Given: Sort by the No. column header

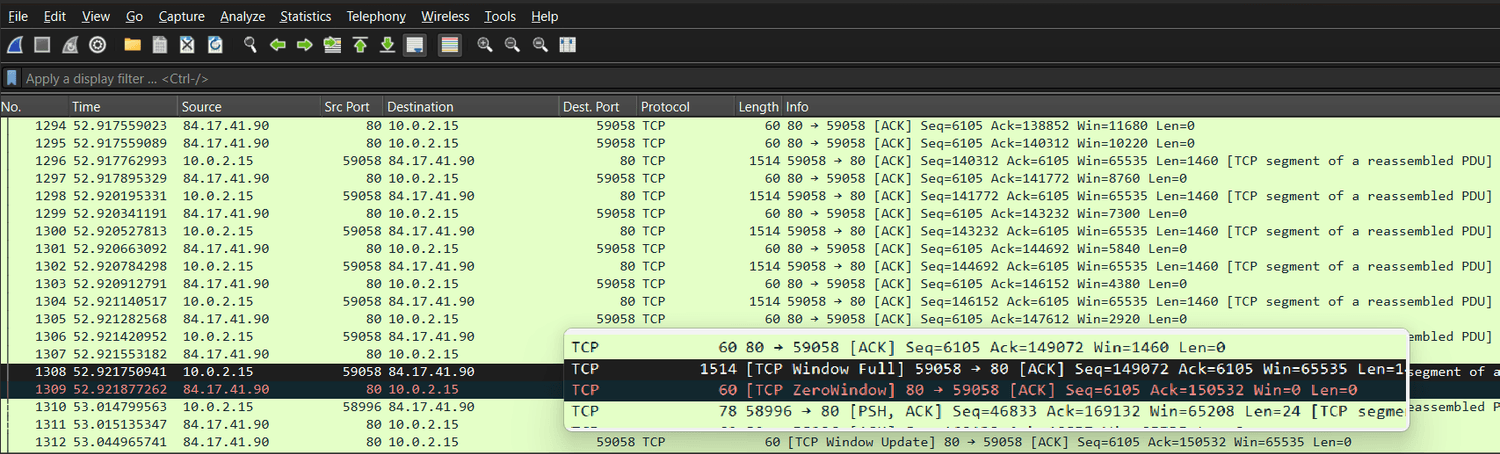Looking at the screenshot, I should click(34, 107).
